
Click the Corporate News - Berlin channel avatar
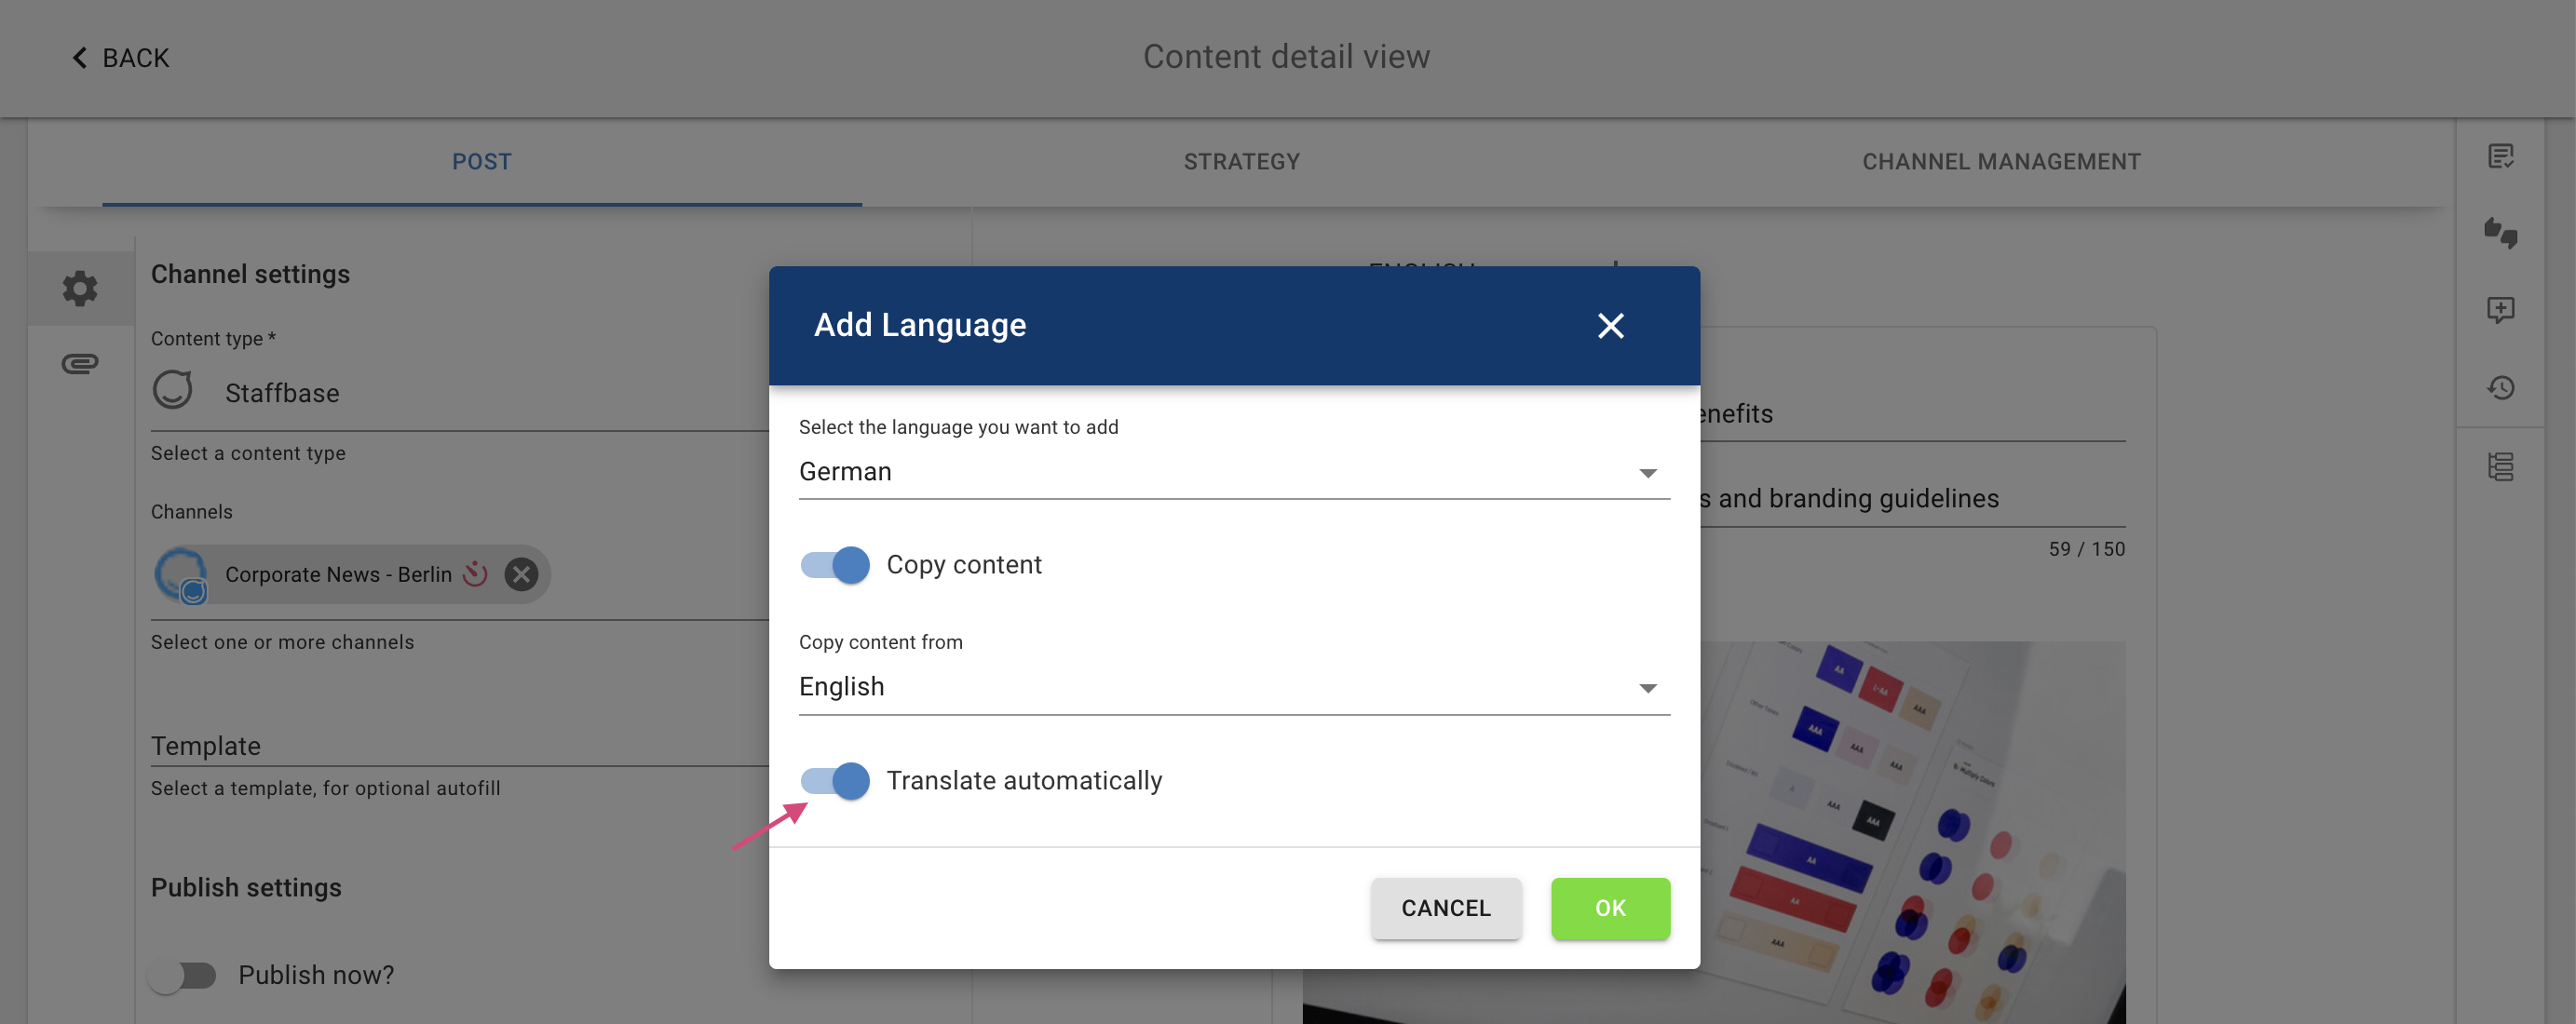click(x=182, y=574)
